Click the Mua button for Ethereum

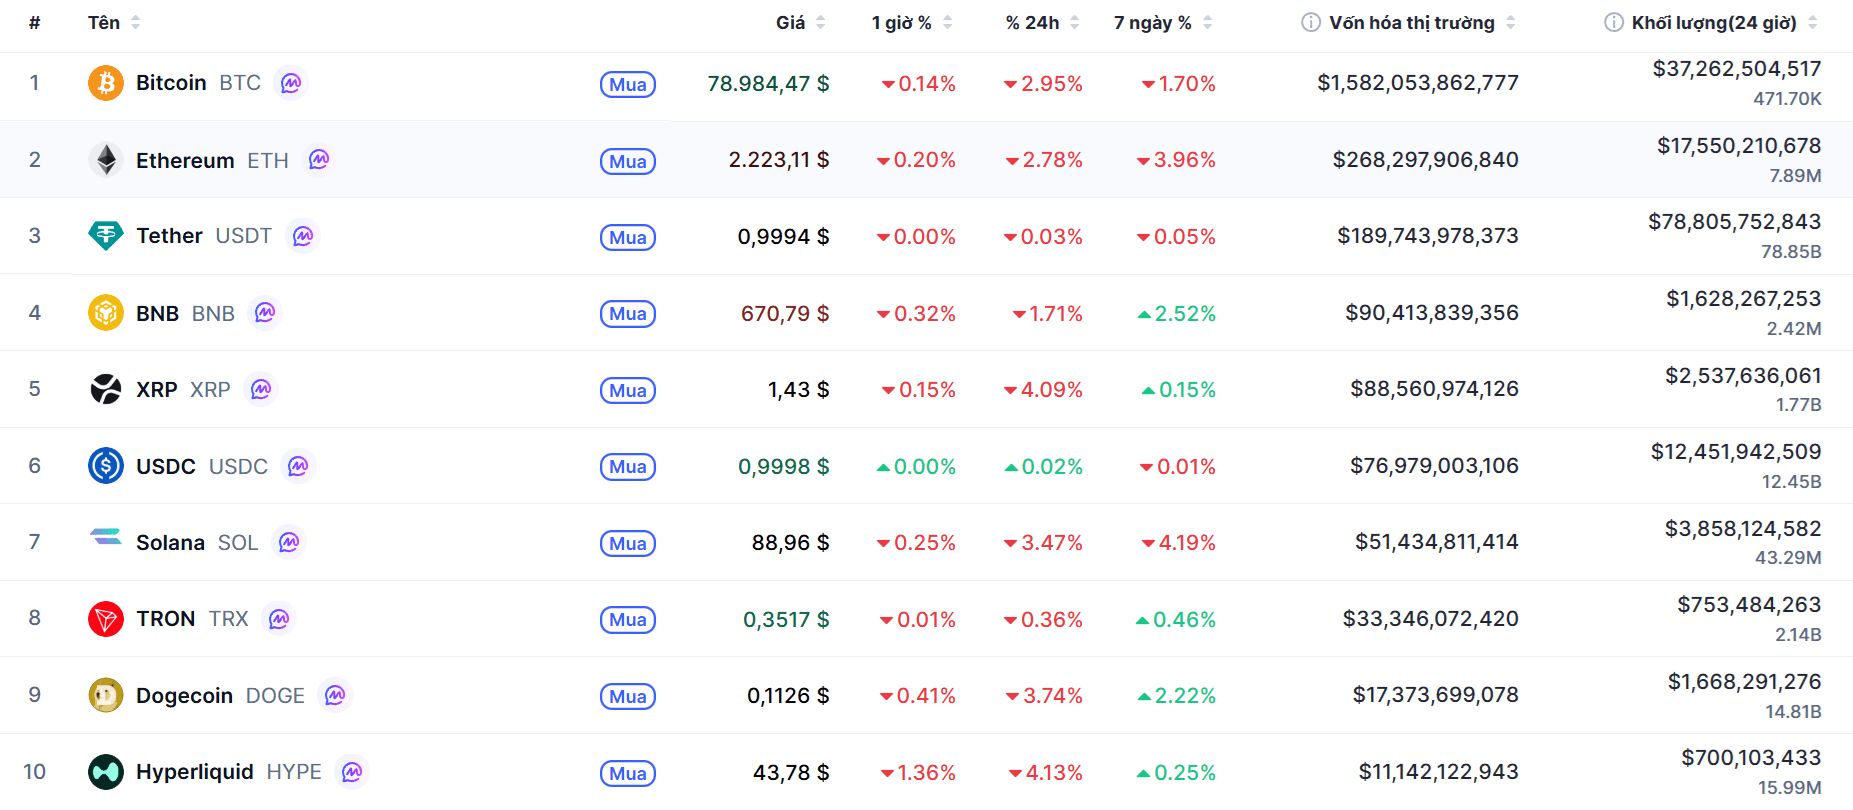(x=628, y=161)
